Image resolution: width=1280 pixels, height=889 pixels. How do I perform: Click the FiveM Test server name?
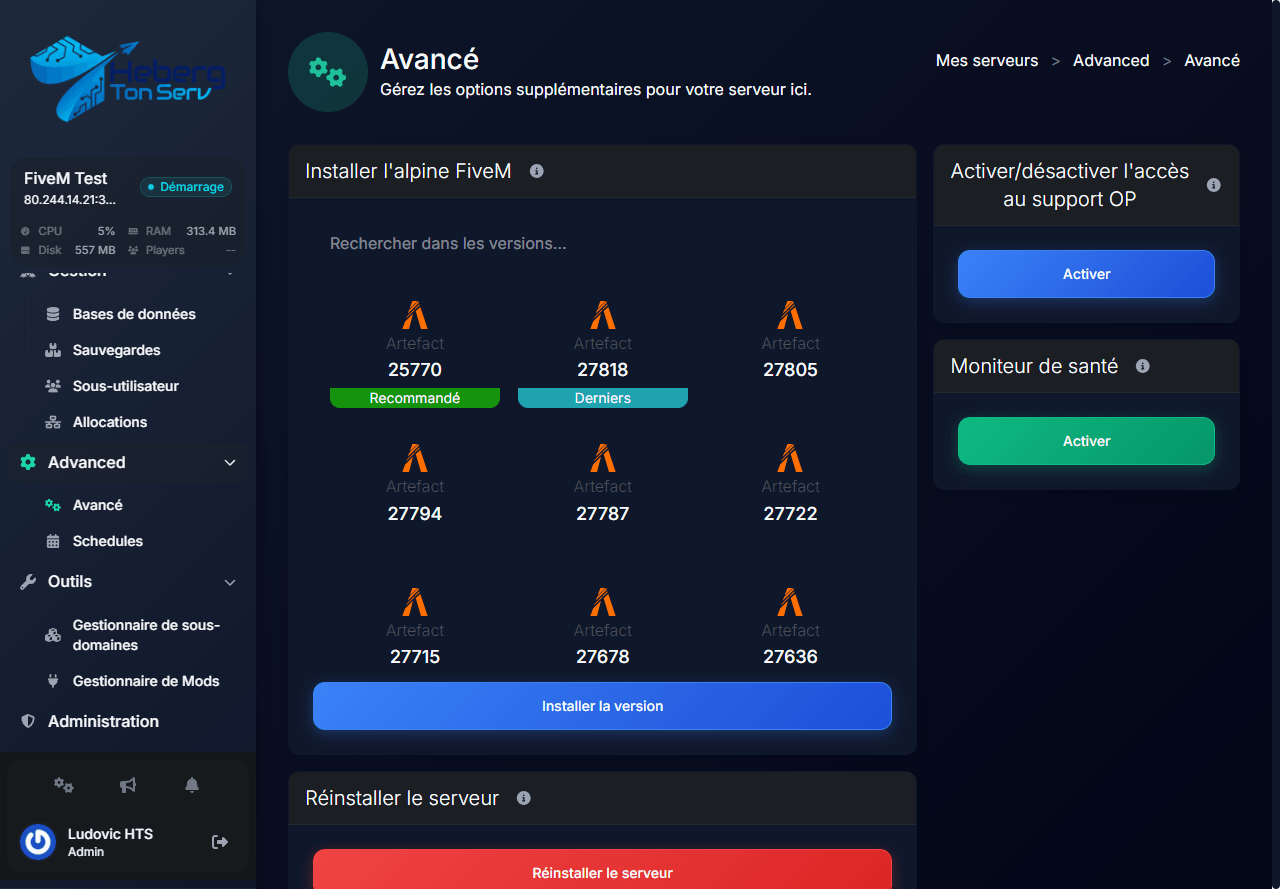pos(66,178)
